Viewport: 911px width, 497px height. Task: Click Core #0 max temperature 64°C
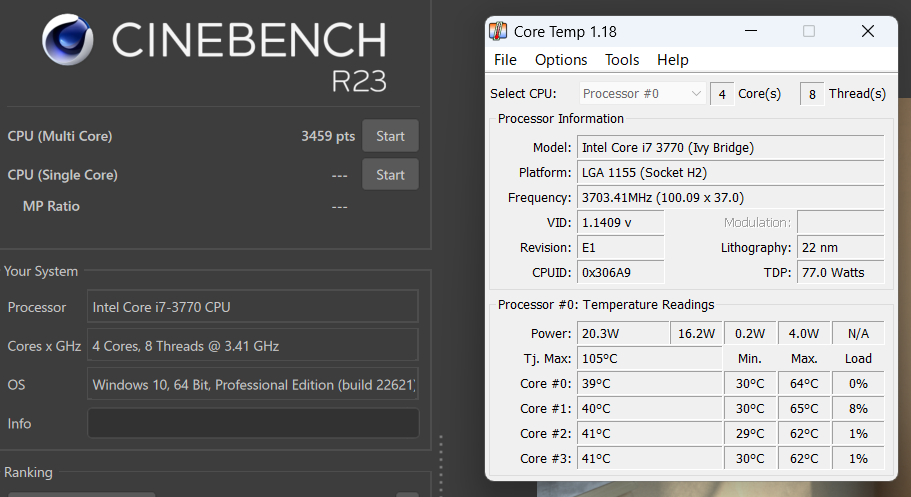(x=804, y=384)
